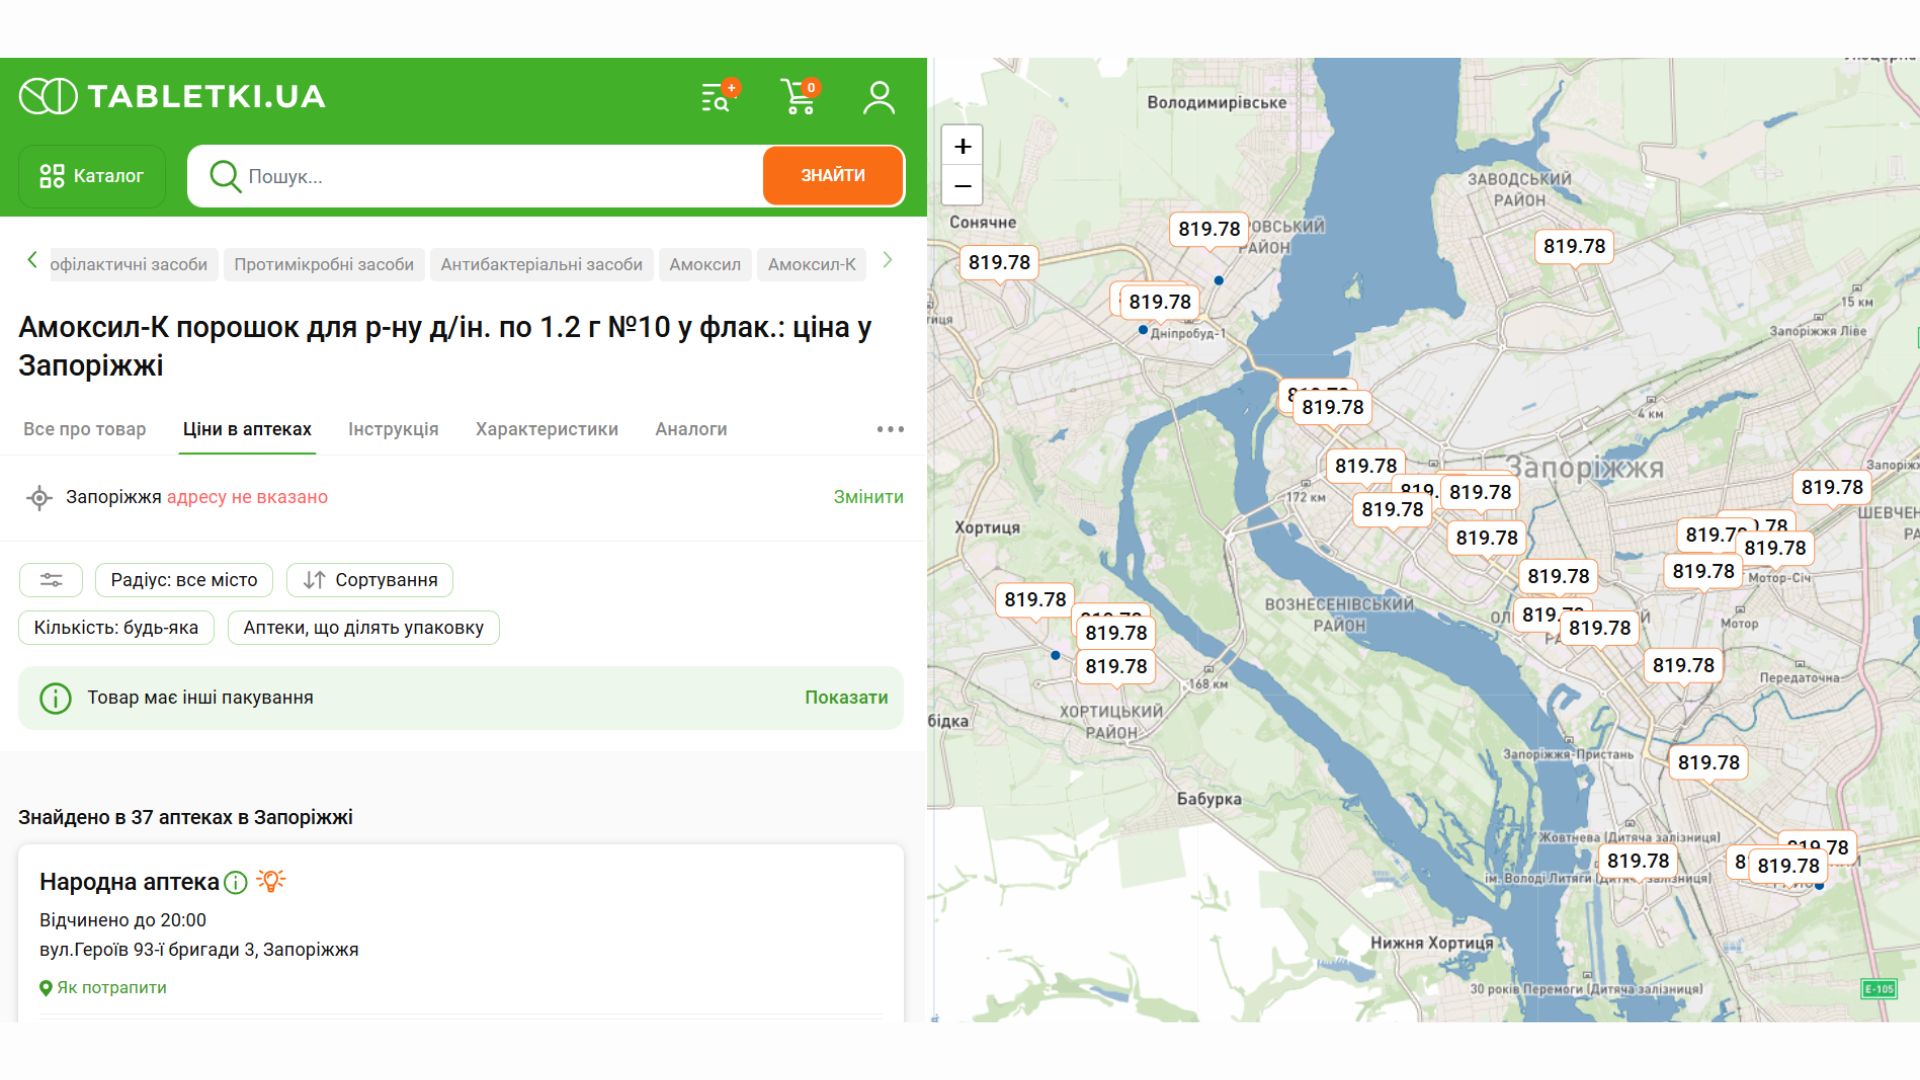
Task: Click the filter sliders icon button
Action: click(x=51, y=580)
